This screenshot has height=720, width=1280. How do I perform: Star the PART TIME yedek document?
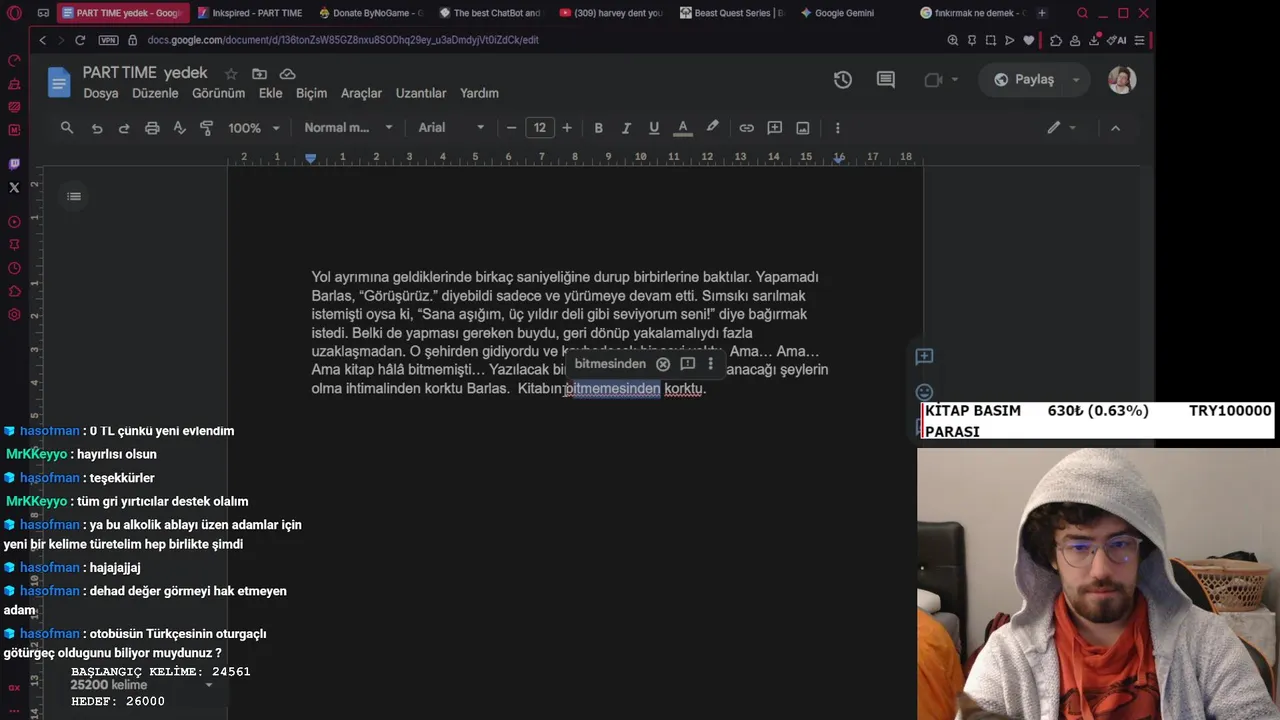point(231,73)
